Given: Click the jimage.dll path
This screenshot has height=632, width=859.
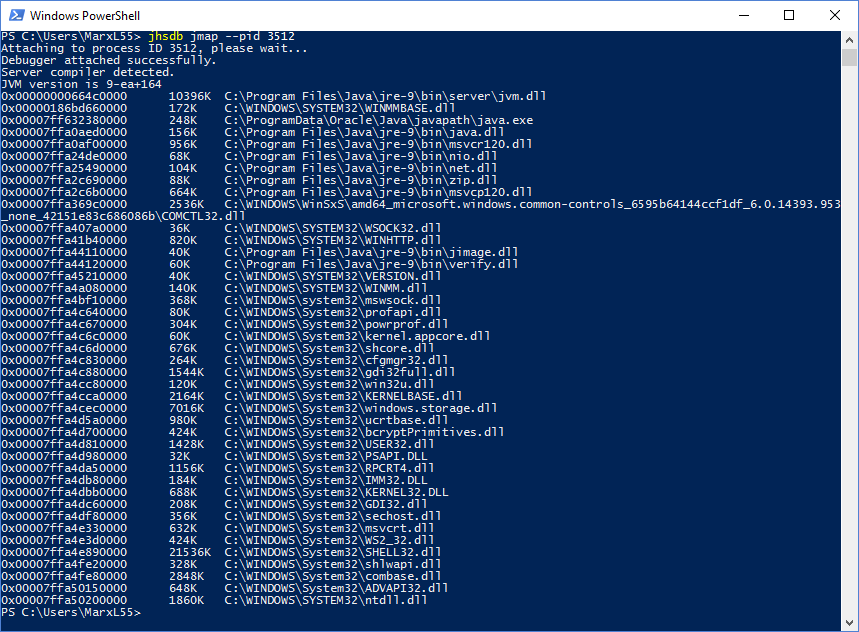Looking at the screenshot, I should [371, 252].
